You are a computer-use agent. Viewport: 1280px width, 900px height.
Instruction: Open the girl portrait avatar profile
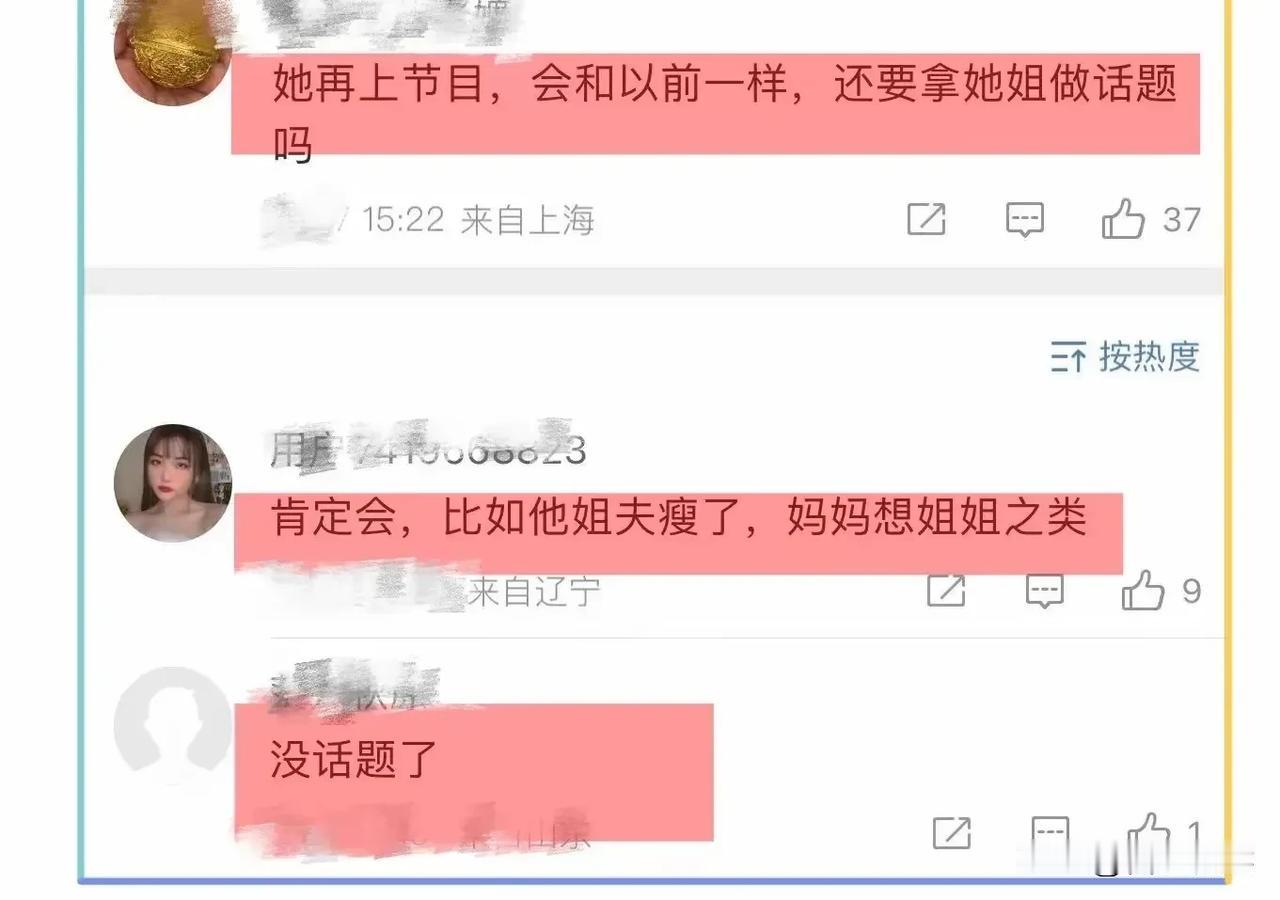[173, 482]
